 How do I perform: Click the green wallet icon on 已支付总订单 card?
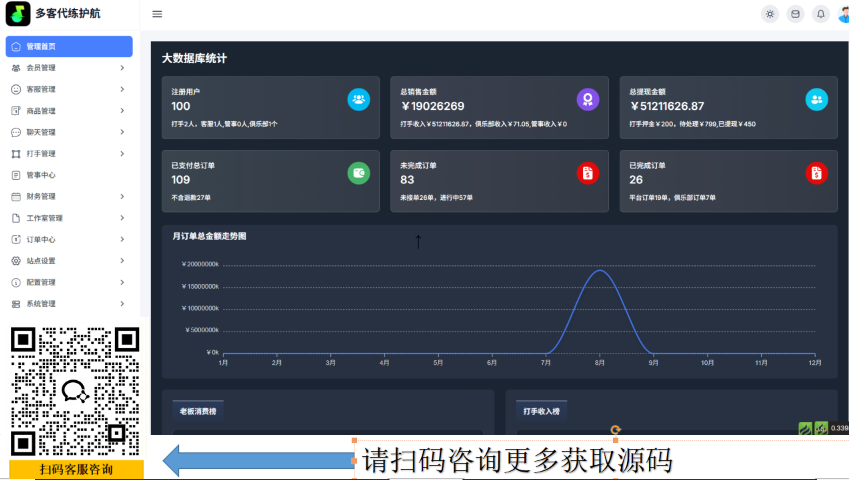[358, 173]
